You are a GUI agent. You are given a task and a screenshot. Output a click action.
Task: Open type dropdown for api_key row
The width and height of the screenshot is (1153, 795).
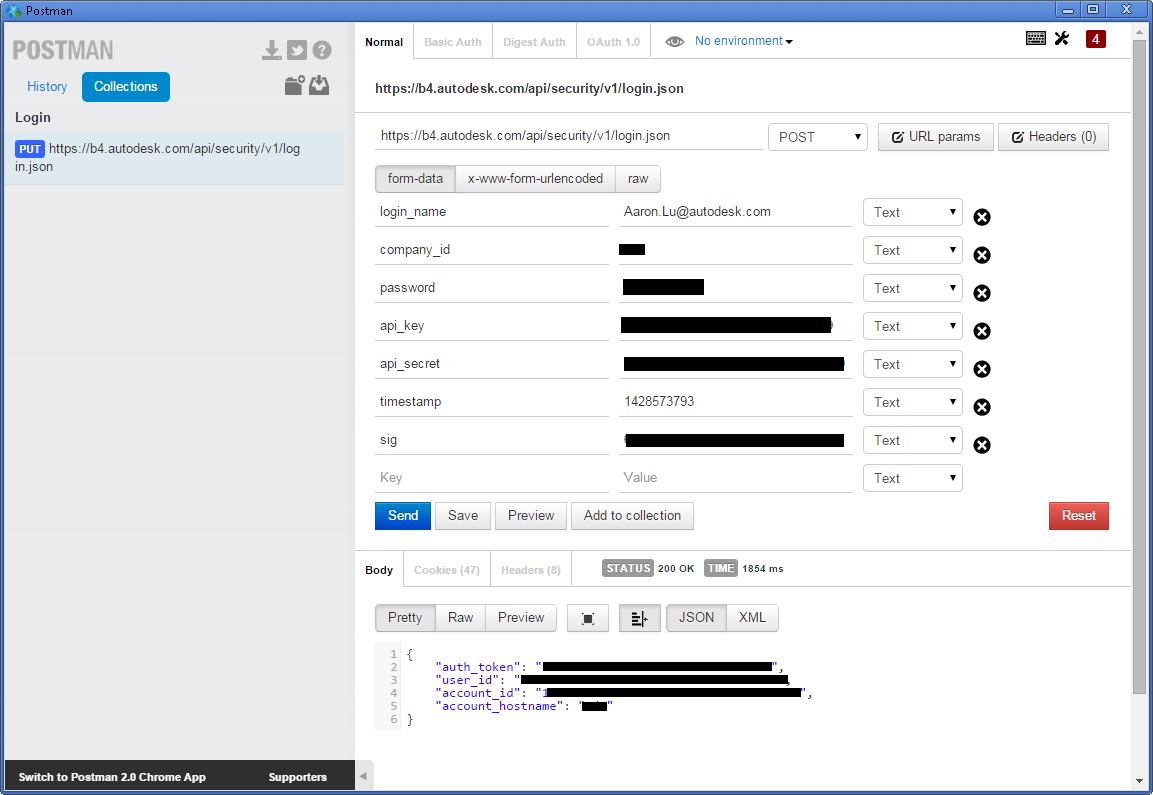(x=913, y=327)
